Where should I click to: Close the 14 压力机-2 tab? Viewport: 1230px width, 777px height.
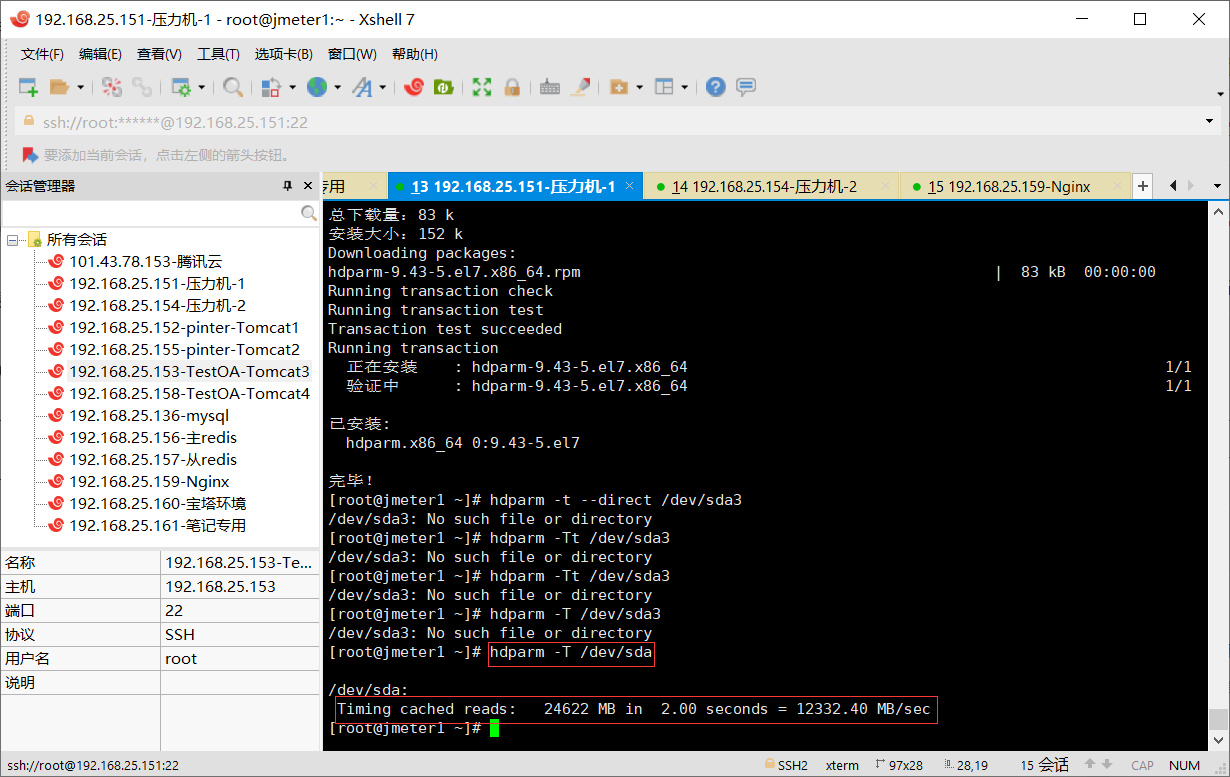tap(885, 186)
